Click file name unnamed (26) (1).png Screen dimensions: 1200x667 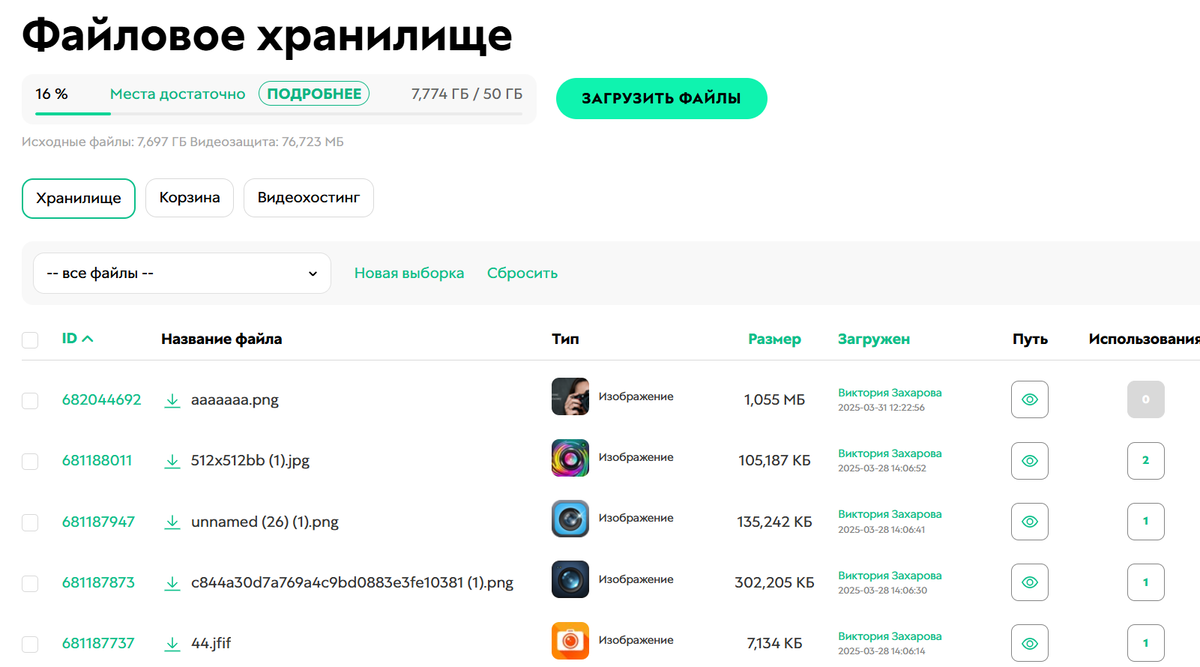[x=264, y=522]
